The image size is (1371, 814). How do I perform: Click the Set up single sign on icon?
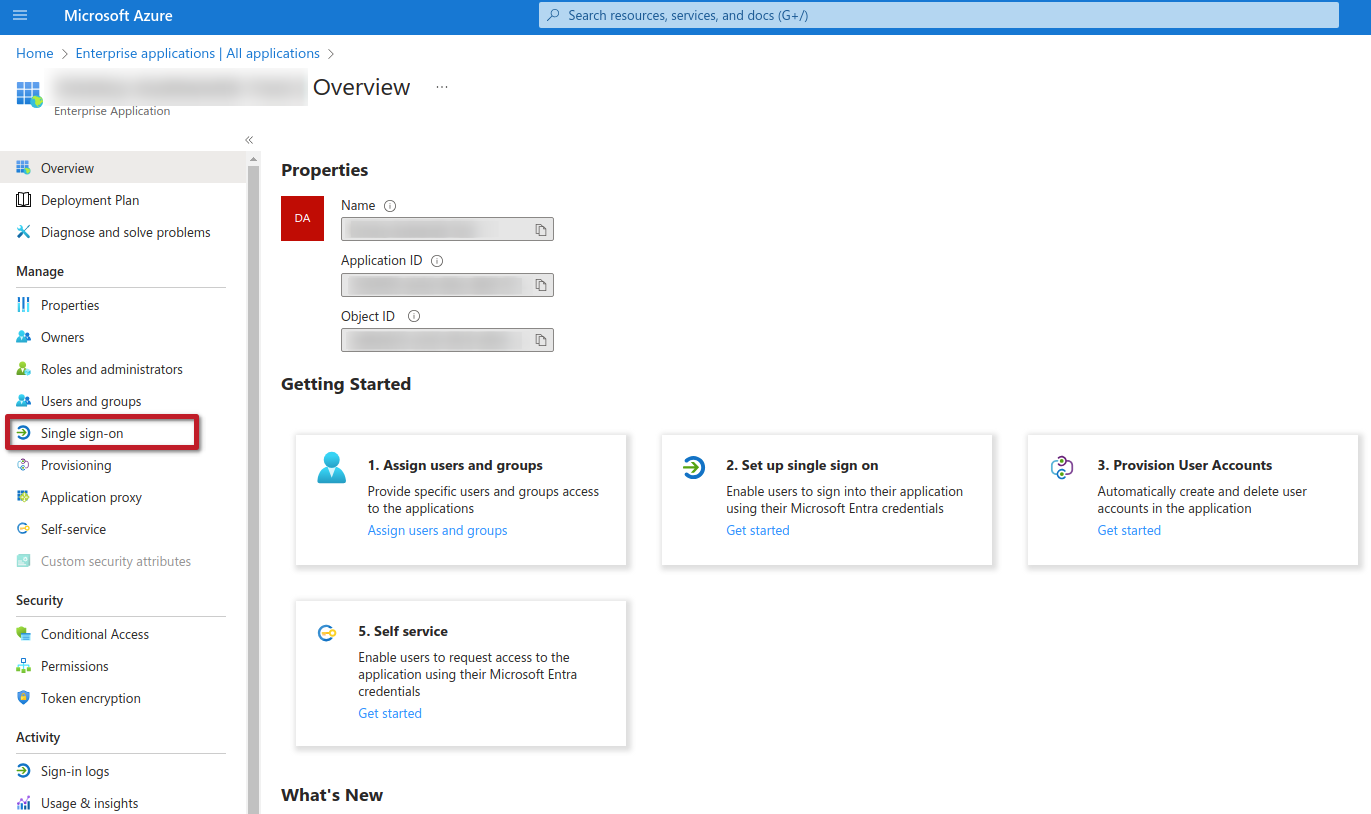click(x=693, y=467)
